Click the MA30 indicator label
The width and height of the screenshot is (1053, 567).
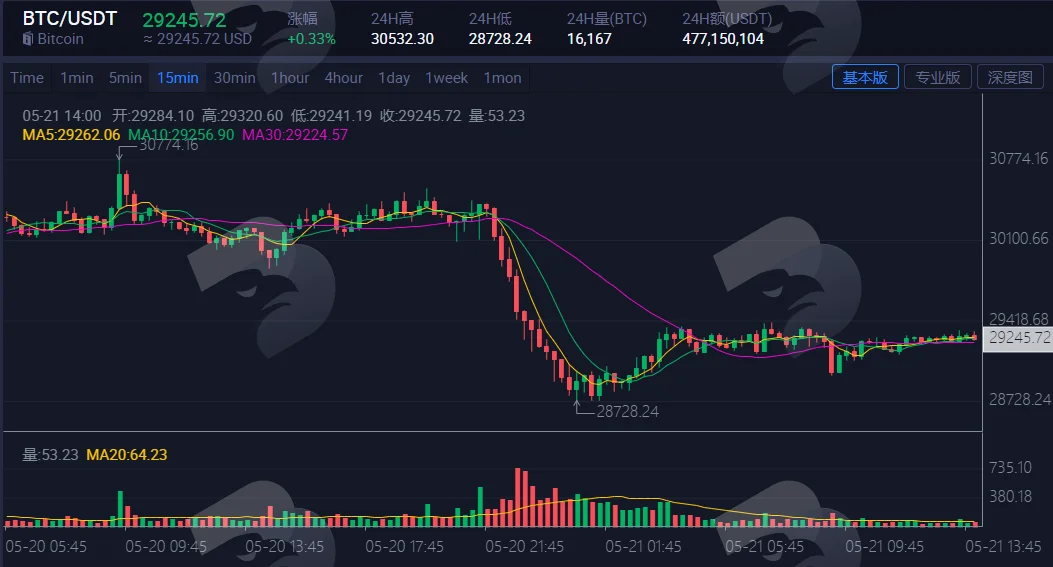[295, 135]
